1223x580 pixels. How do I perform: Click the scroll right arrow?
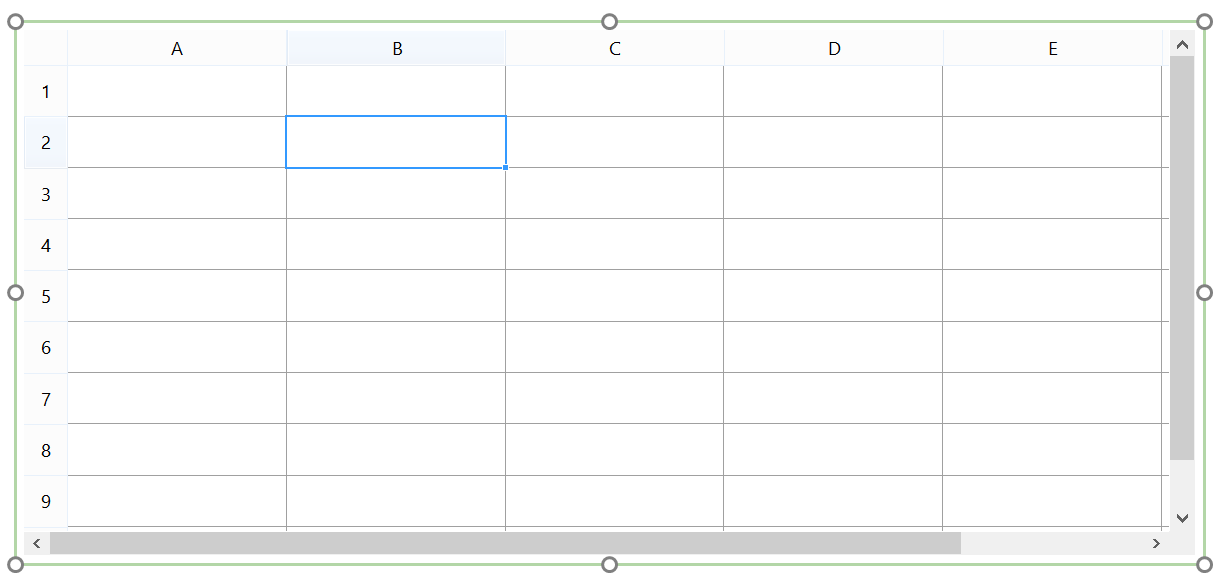click(1156, 543)
